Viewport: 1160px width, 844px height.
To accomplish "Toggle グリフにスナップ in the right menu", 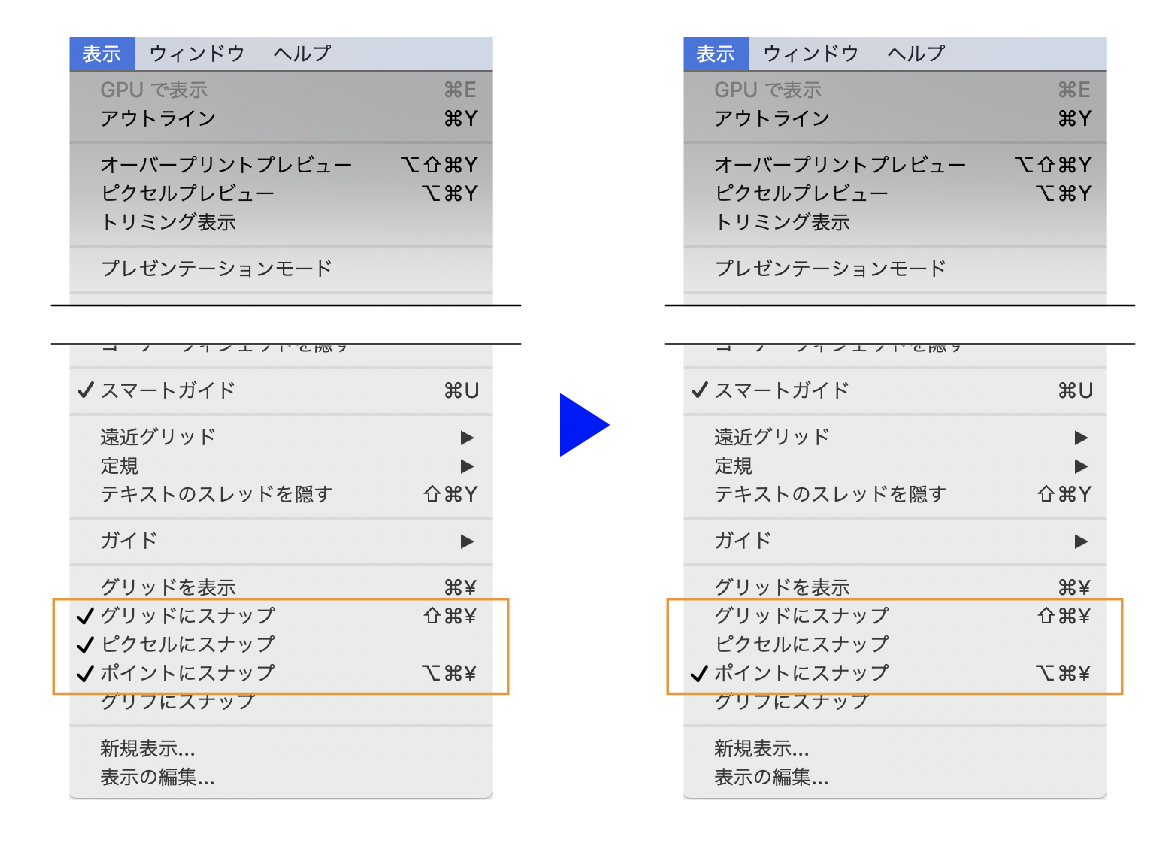I will coord(895,702).
